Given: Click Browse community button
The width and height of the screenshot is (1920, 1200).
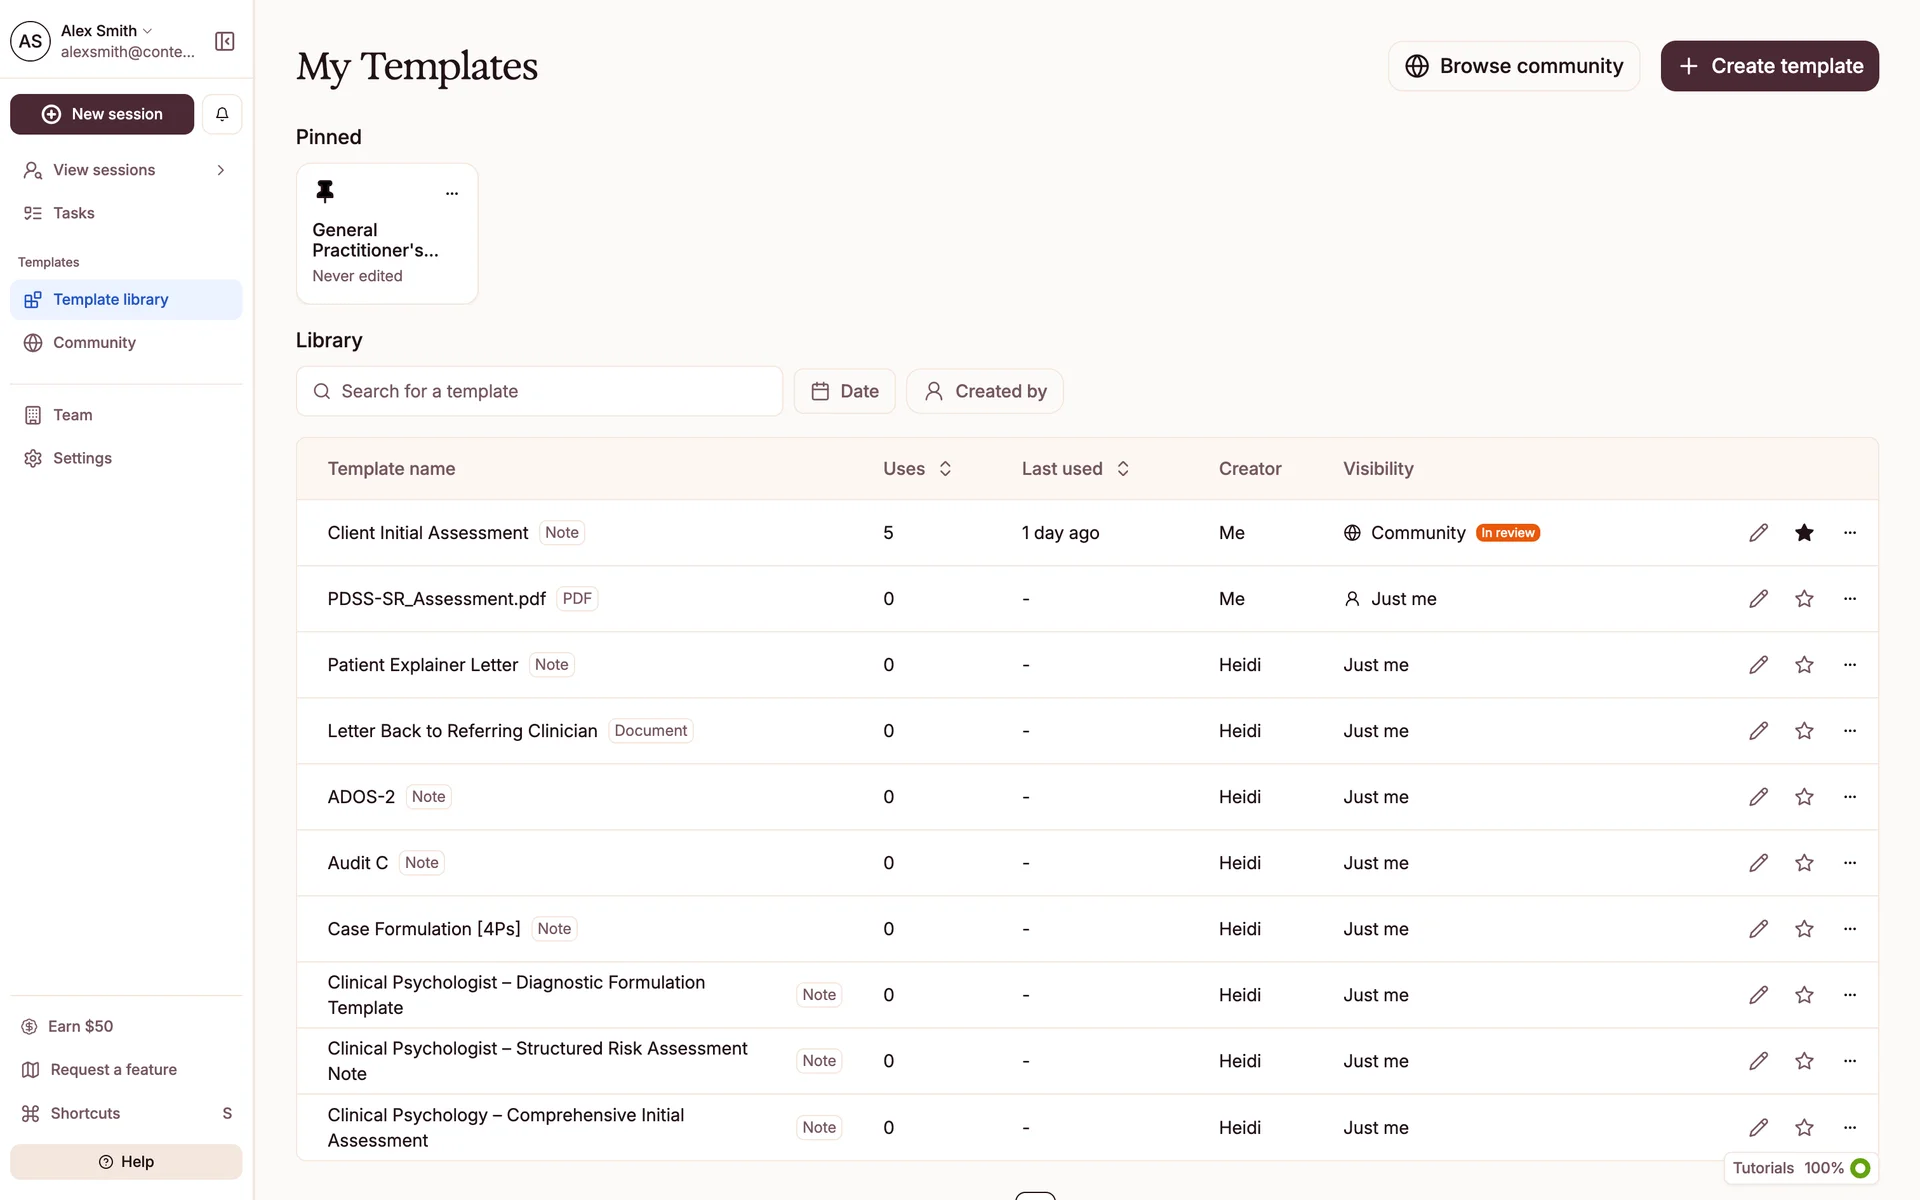Looking at the screenshot, I should pos(1513,66).
